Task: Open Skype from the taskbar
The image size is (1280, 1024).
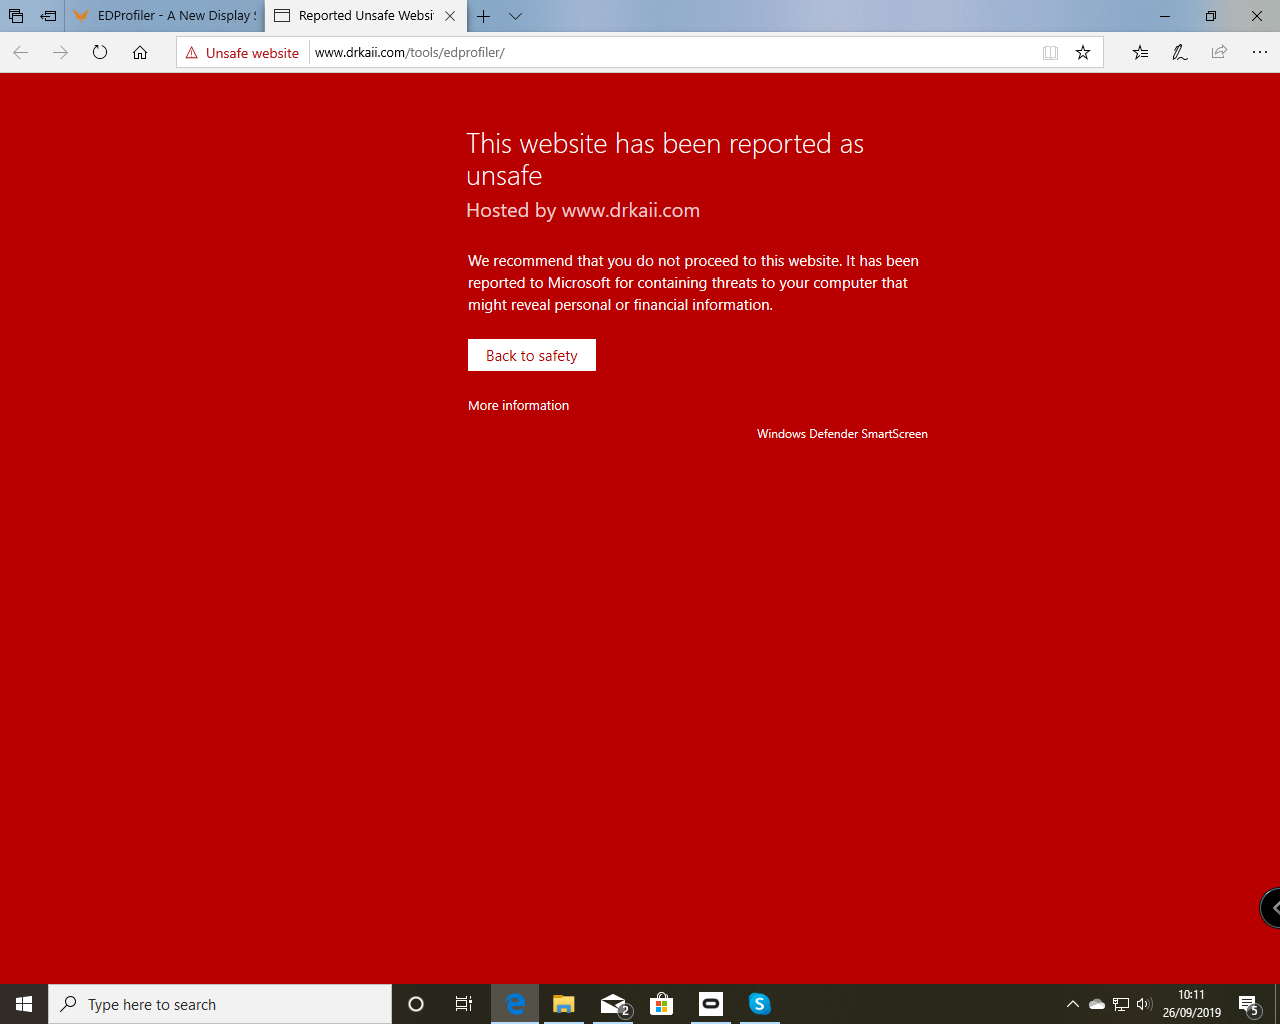Action: 760,1004
